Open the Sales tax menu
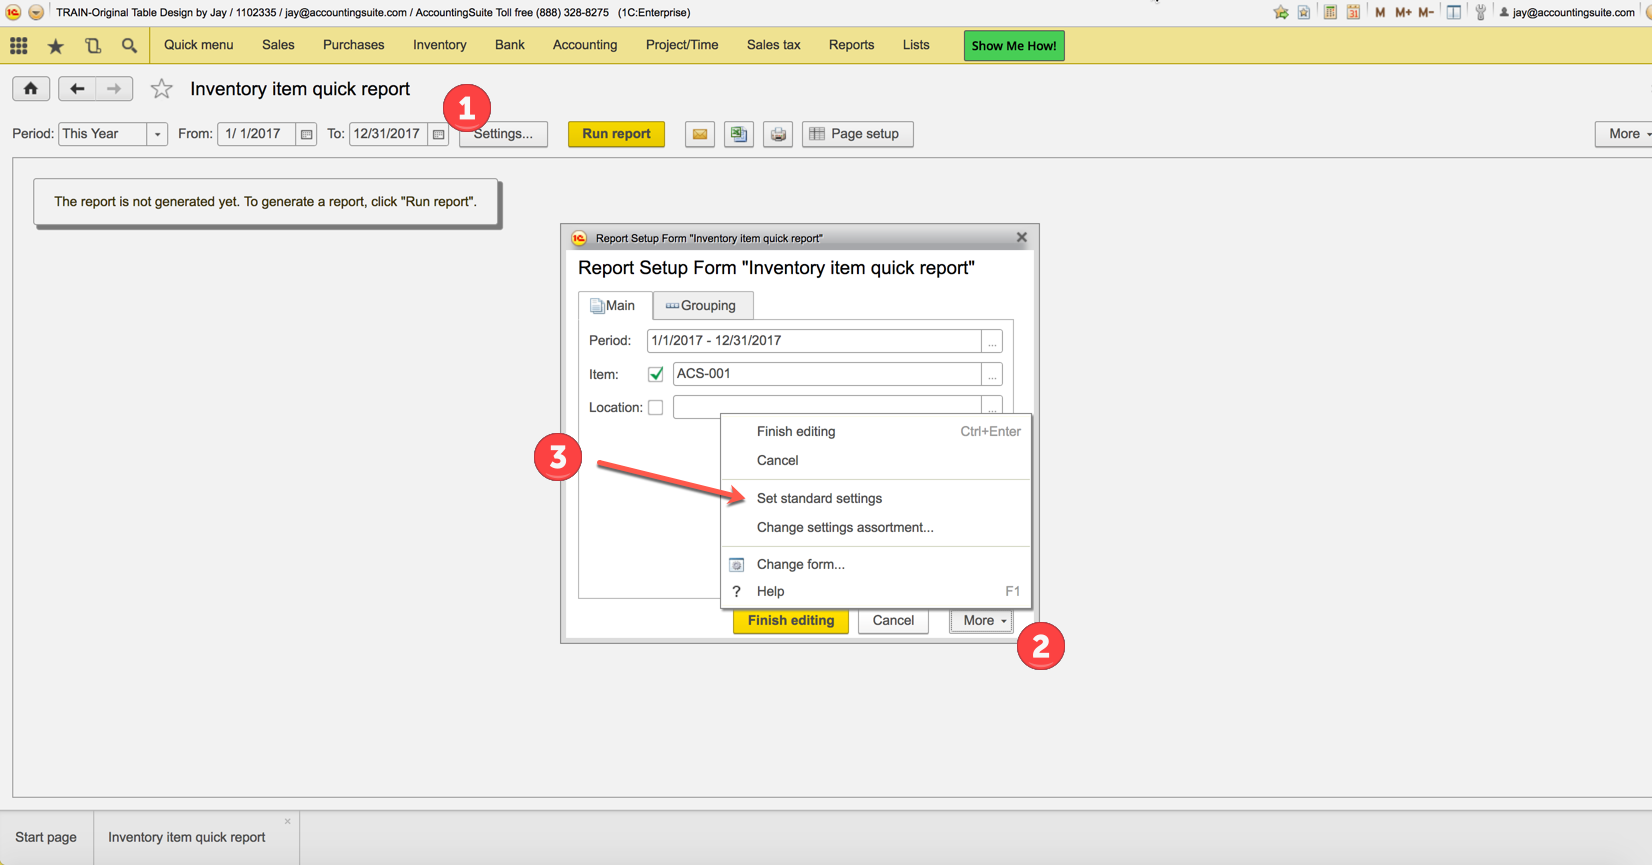Viewport: 1652px width, 865px height. click(774, 45)
